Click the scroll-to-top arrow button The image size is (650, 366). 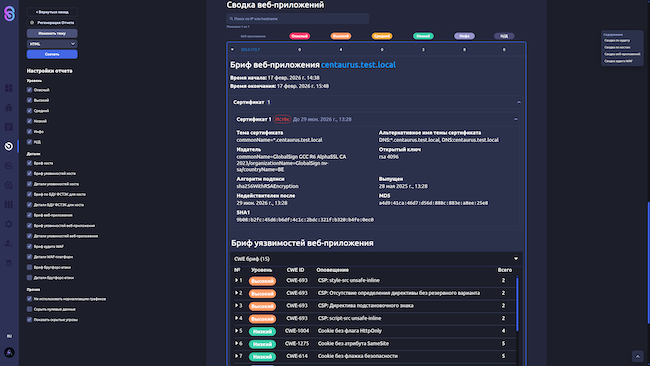(x=638, y=356)
